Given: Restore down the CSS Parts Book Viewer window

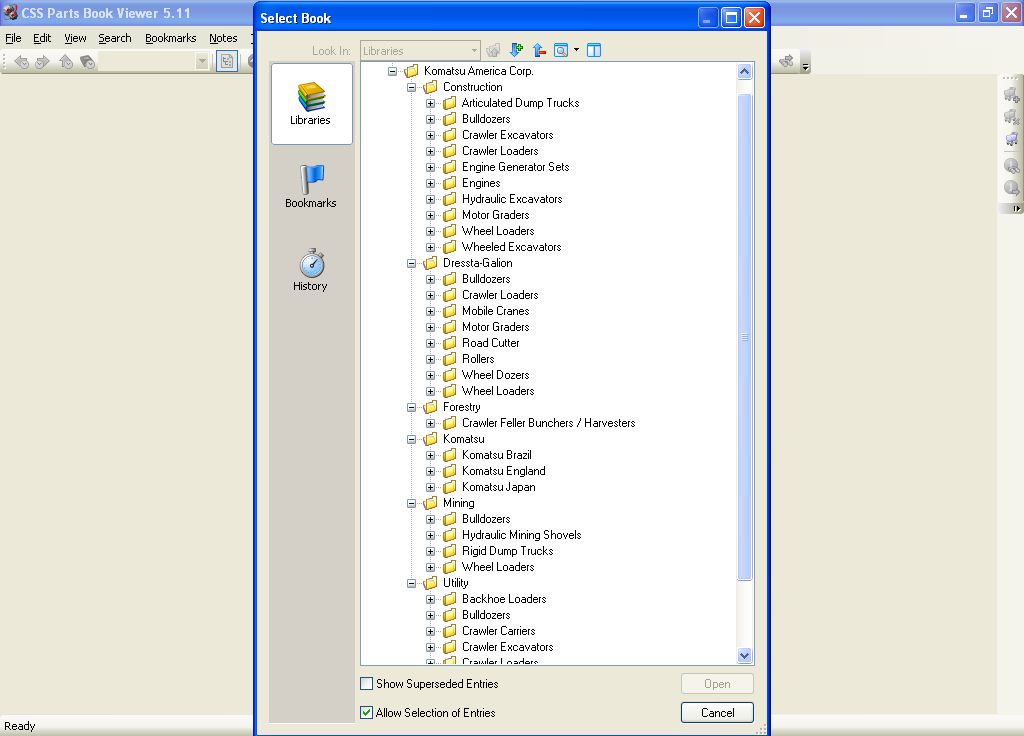Looking at the screenshot, I should [x=987, y=13].
